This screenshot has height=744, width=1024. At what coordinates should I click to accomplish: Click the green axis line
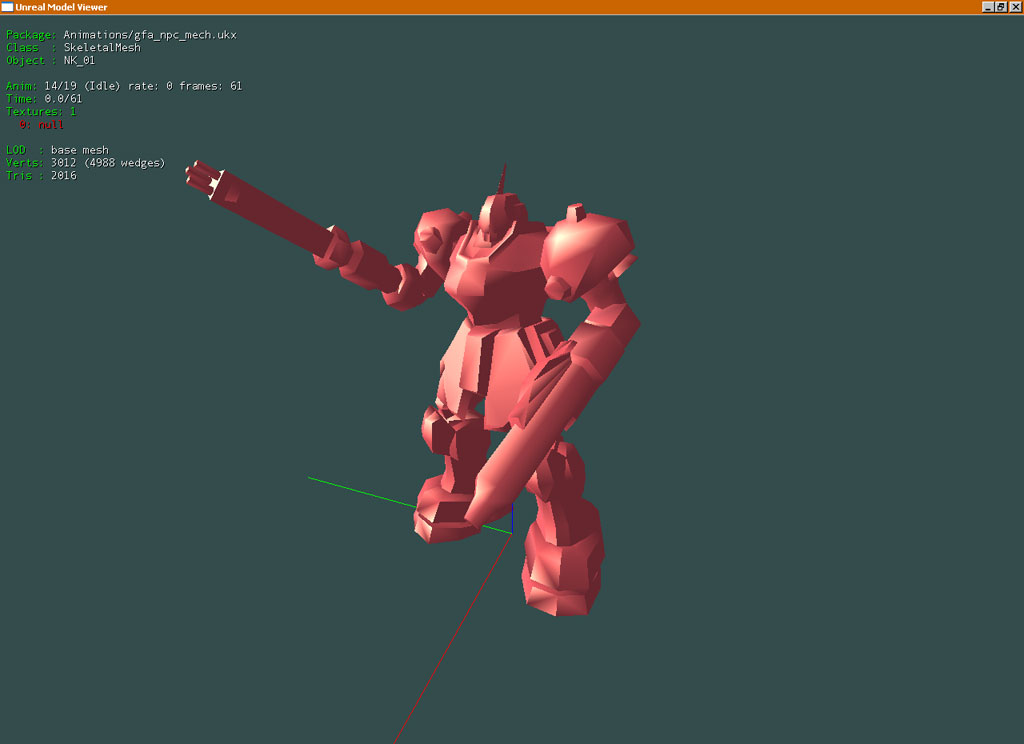[x=361, y=491]
